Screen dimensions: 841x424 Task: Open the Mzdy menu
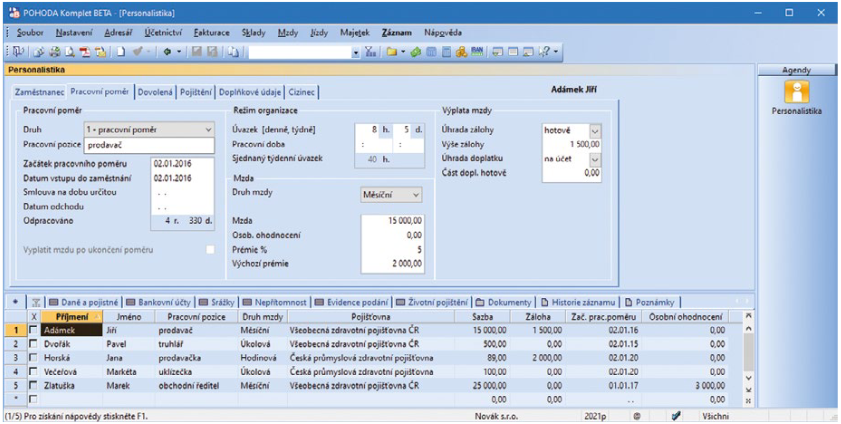pos(287,32)
